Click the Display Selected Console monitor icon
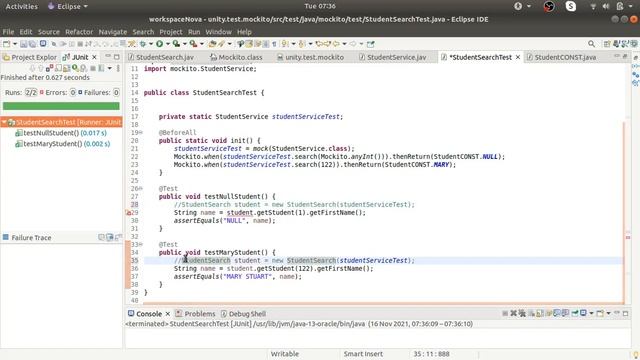640x360 pixels. (x=583, y=313)
